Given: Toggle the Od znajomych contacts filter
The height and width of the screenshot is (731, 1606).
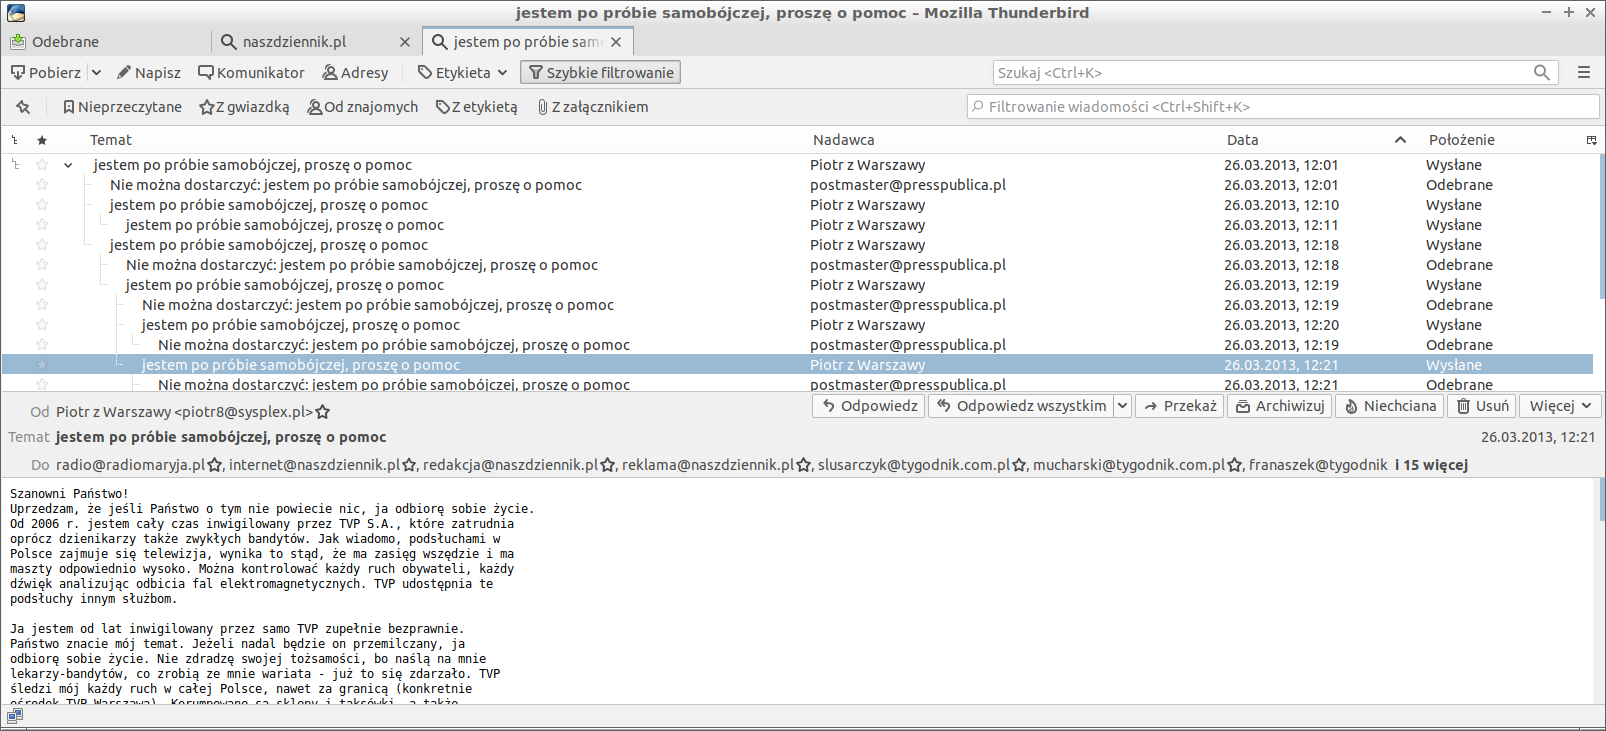Looking at the screenshot, I should [x=363, y=107].
